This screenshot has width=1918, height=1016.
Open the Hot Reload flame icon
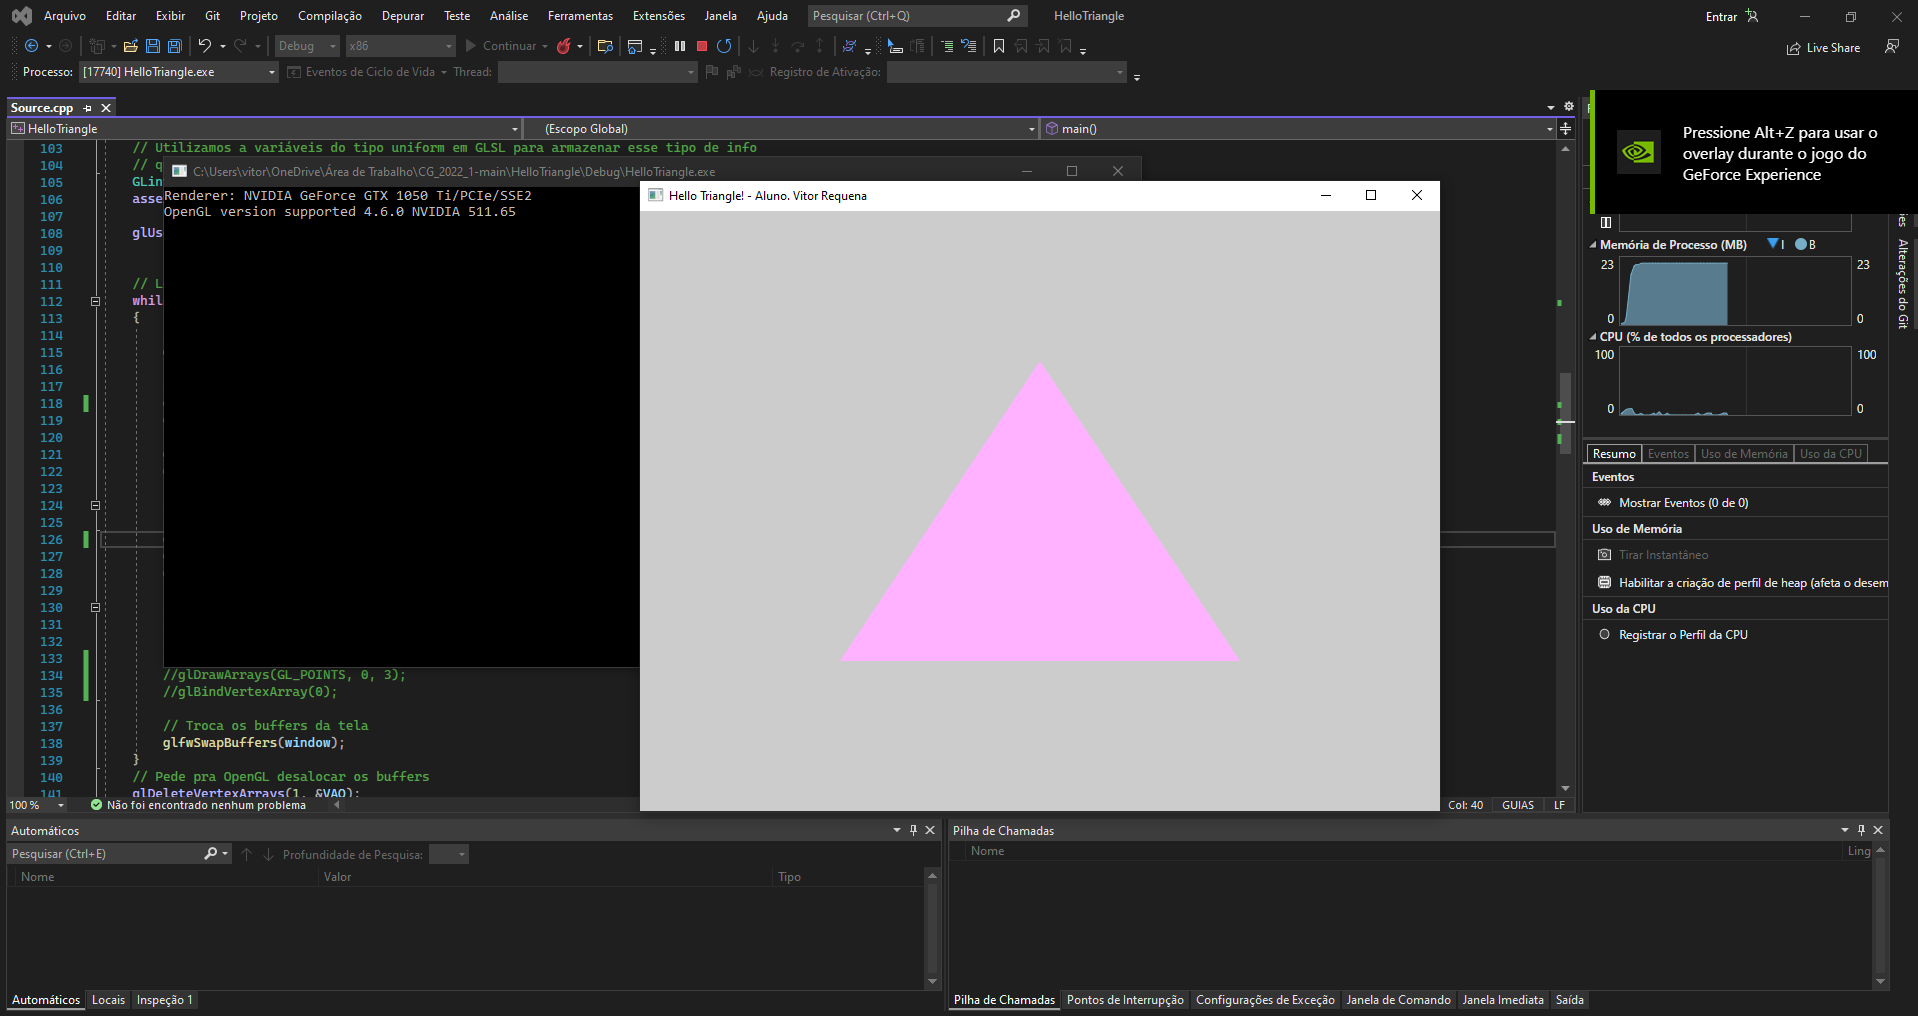564,46
